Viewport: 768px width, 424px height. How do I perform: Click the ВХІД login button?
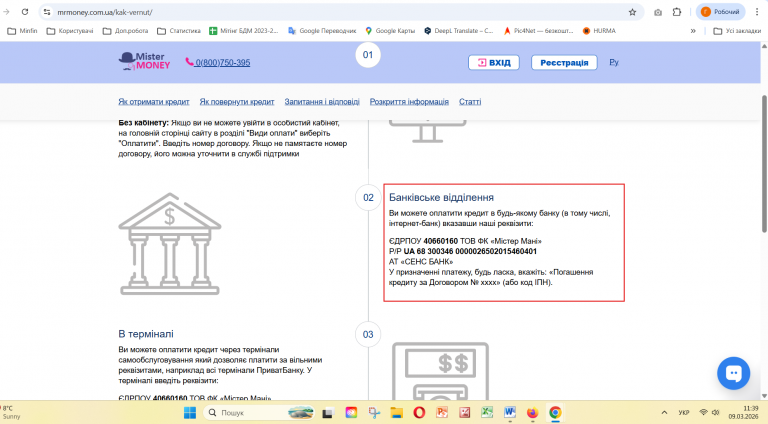coord(494,63)
